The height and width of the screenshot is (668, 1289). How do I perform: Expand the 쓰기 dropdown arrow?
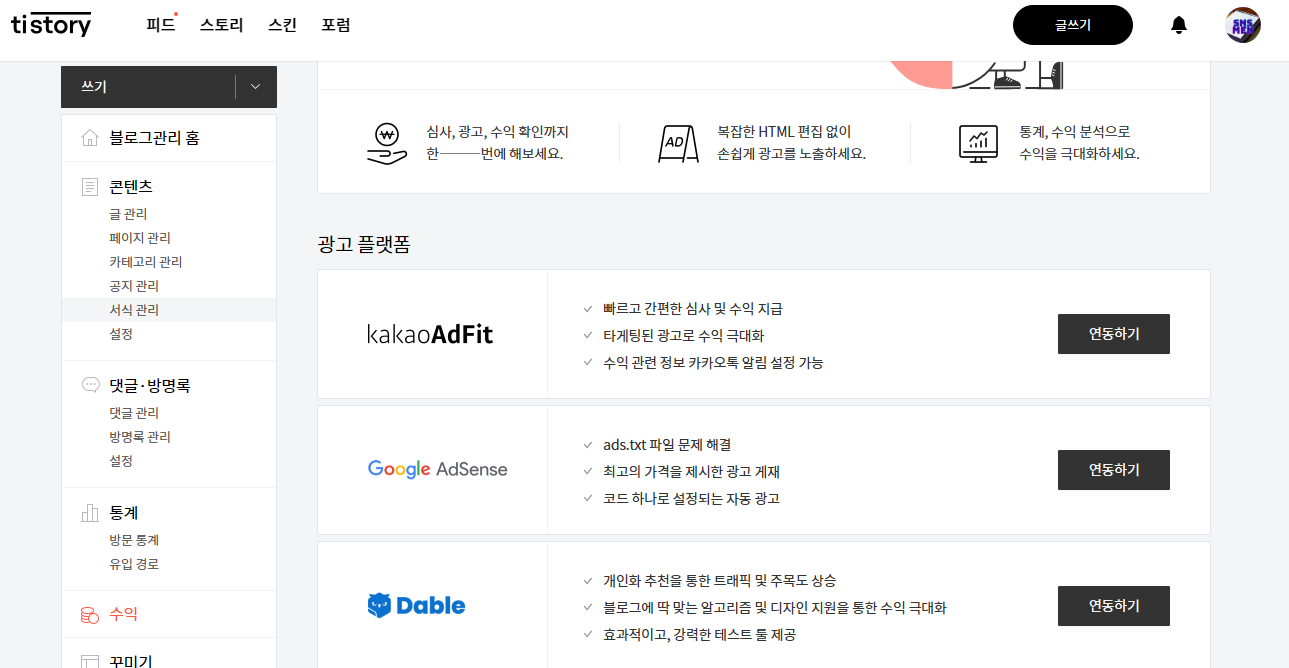(x=256, y=87)
